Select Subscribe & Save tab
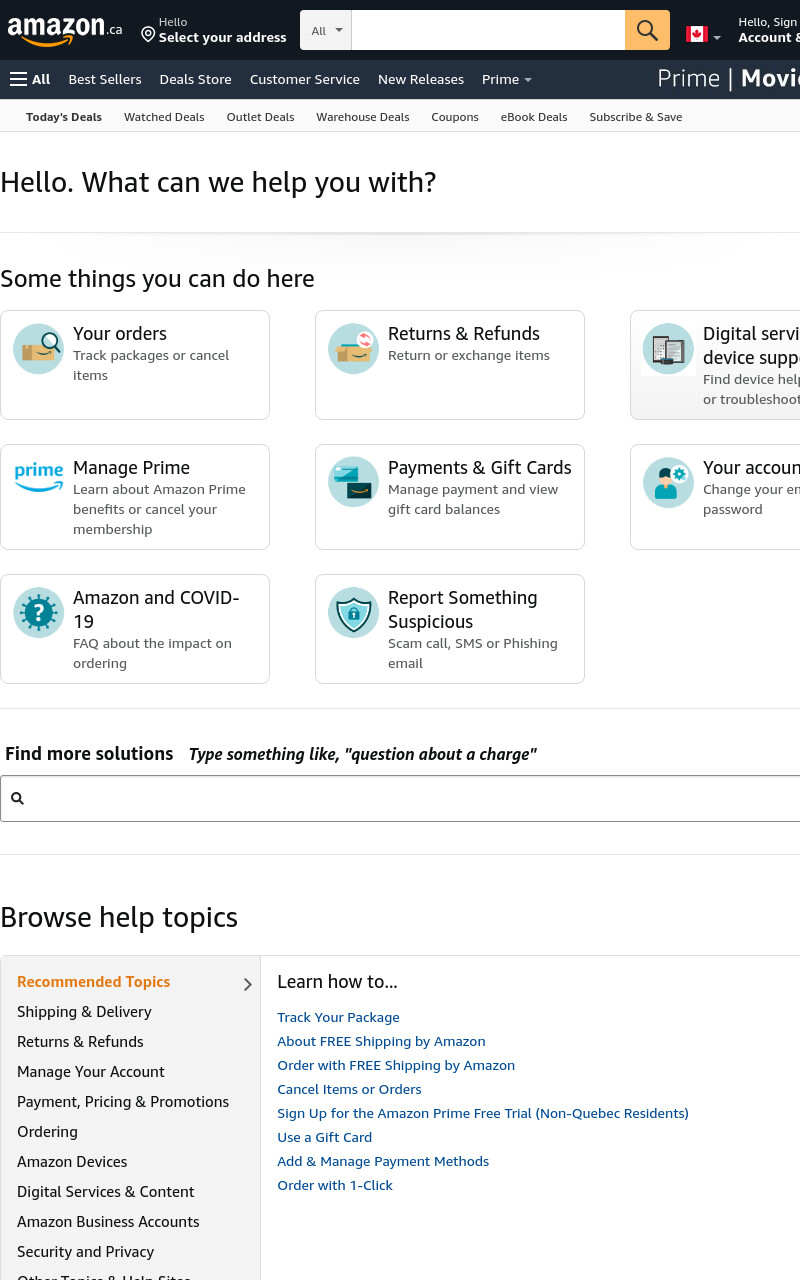 tap(636, 117)
